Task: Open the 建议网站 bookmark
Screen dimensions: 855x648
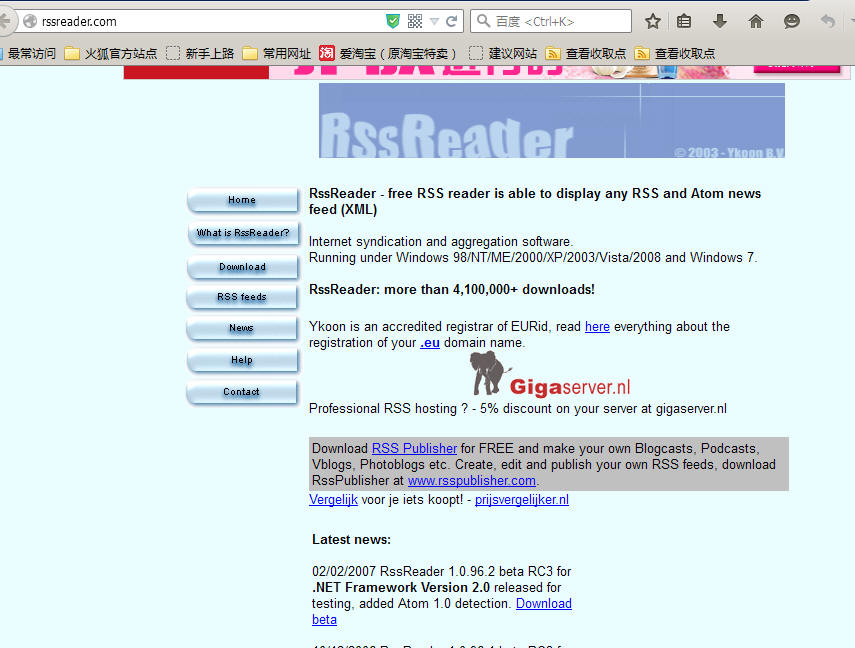Action: 503,53
